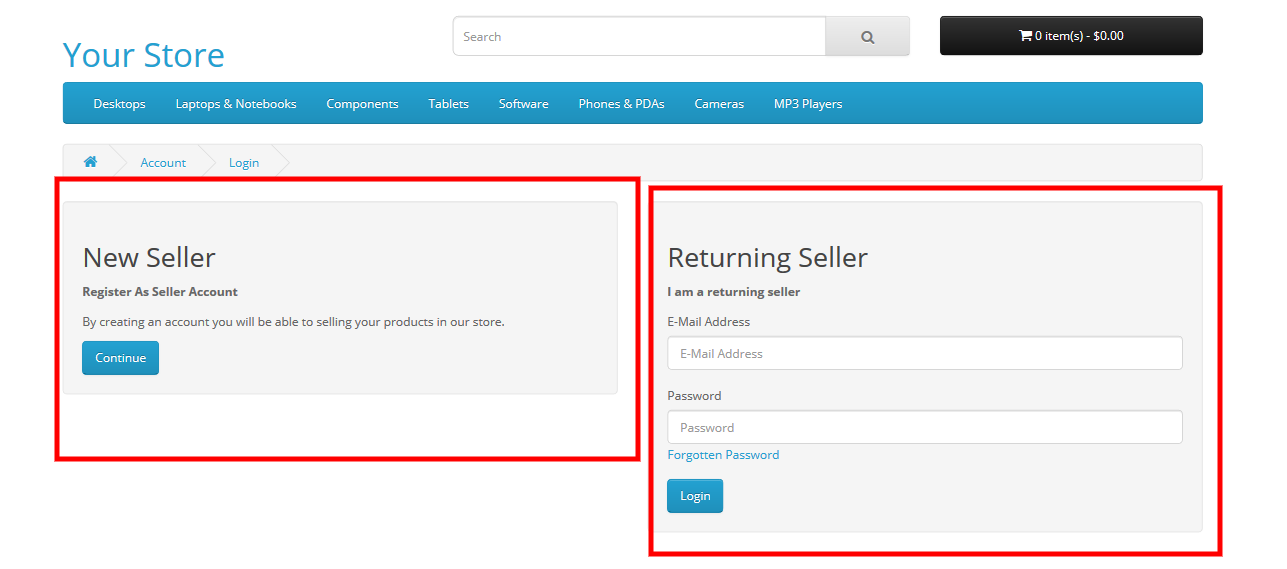Go to Account breadcrumb link
The height and width of the screenshot is (569, 1287).
[163, 163]
